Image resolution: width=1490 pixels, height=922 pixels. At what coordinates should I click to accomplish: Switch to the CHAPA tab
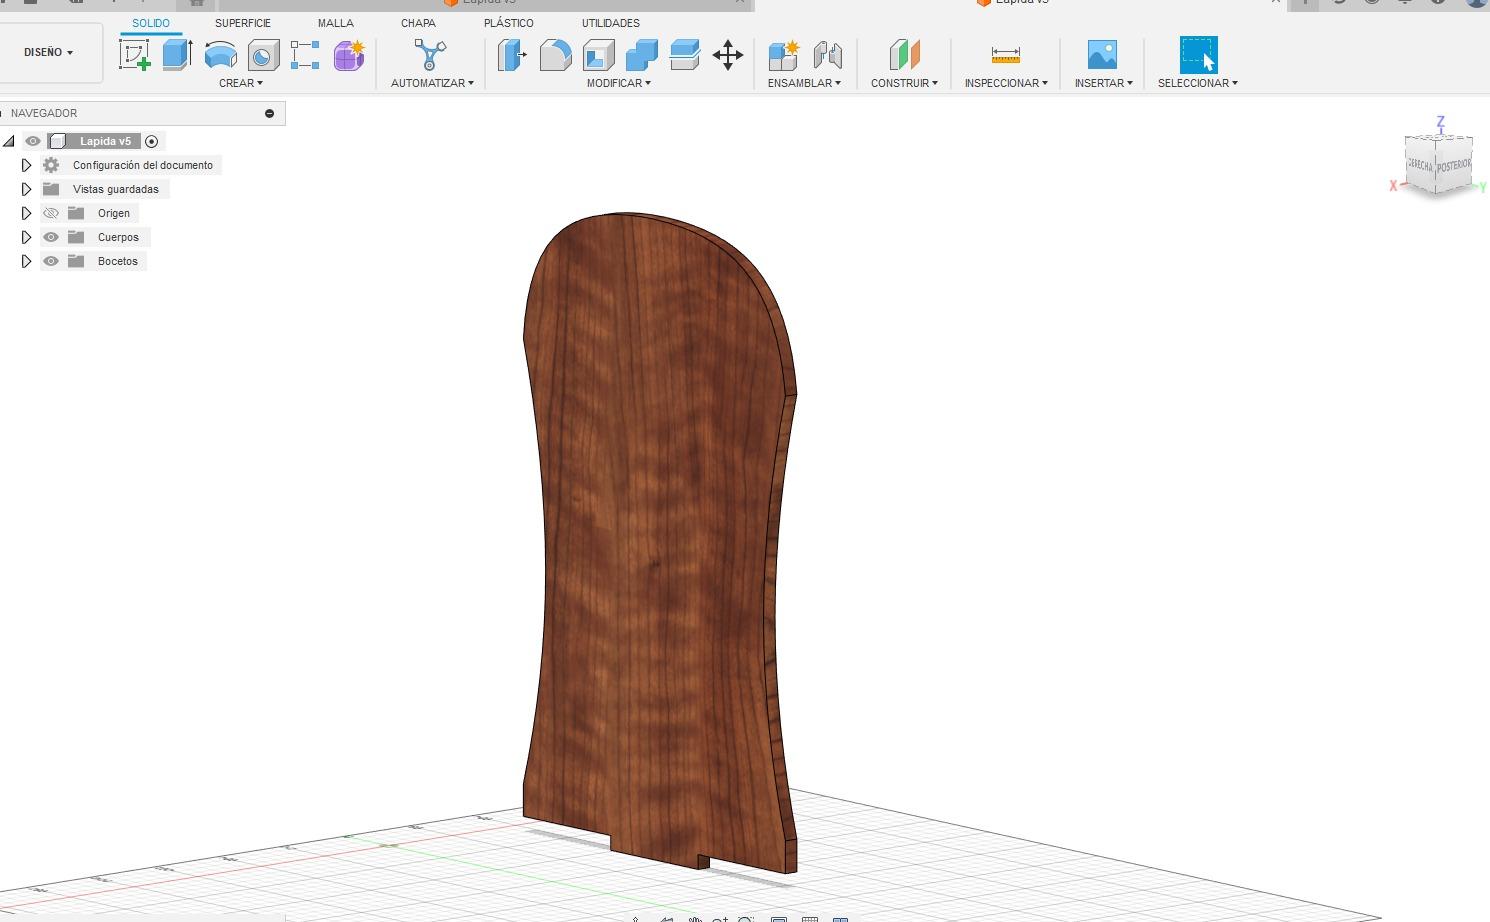click(418, 23)
